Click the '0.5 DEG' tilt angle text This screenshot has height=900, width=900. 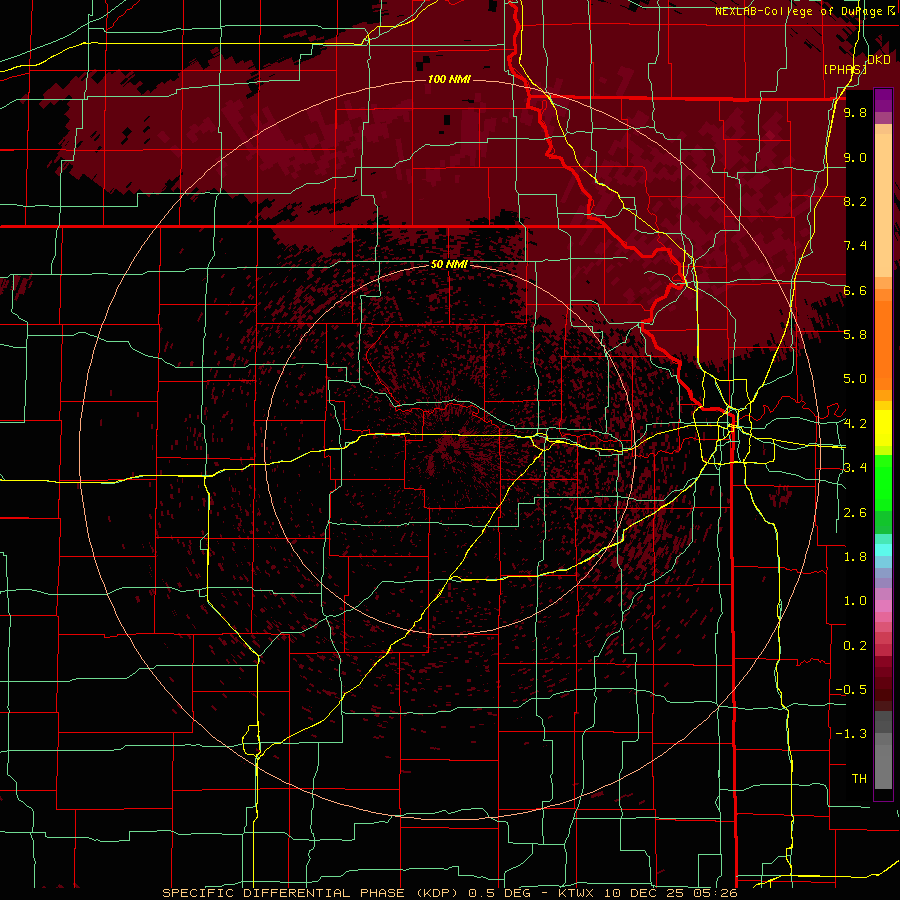tap(499, 893)
